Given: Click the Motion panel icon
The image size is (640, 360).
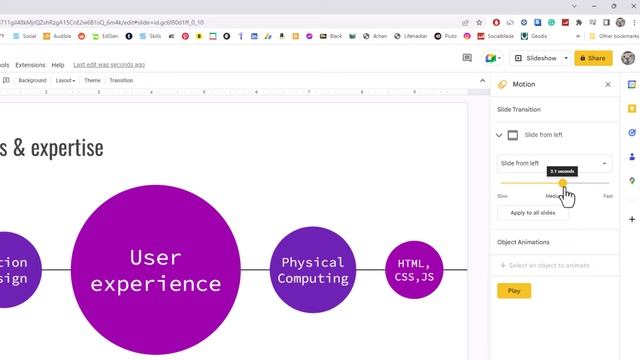Looking at the screenshot, I should click(502, 84).
